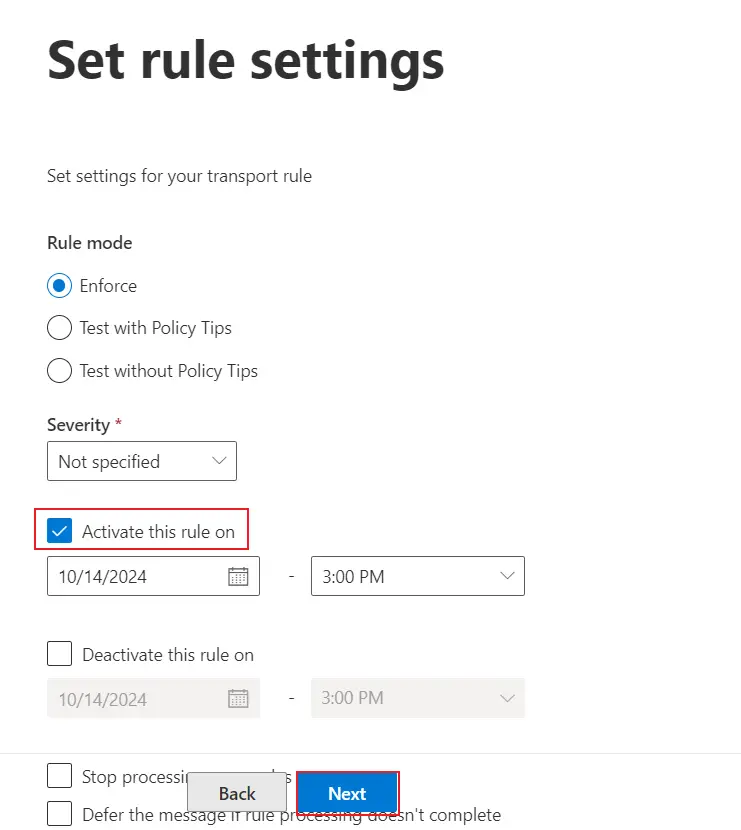
Task: Select Test with Policy Tips mode
Action: pyautogui.click(x=59, y=328)
